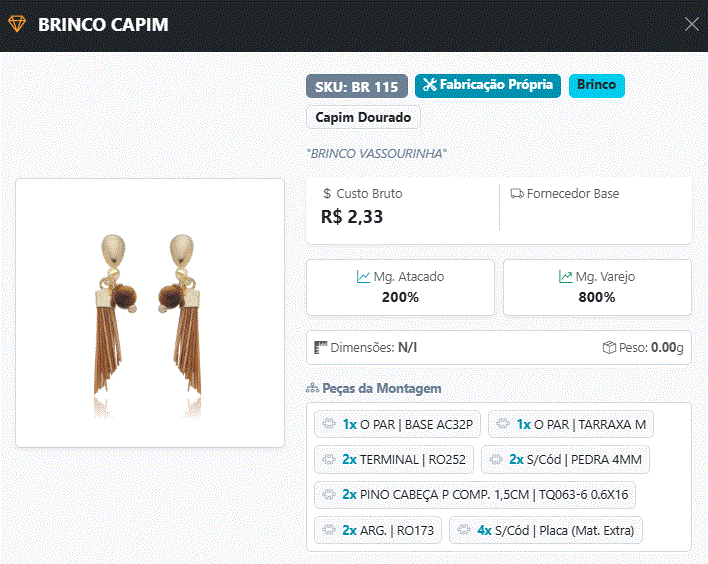Image resolution: width=708 pixels, height=564 pixels.
Task: Click the truck icon beside Fornecedor Base
Action: point(517,194)
